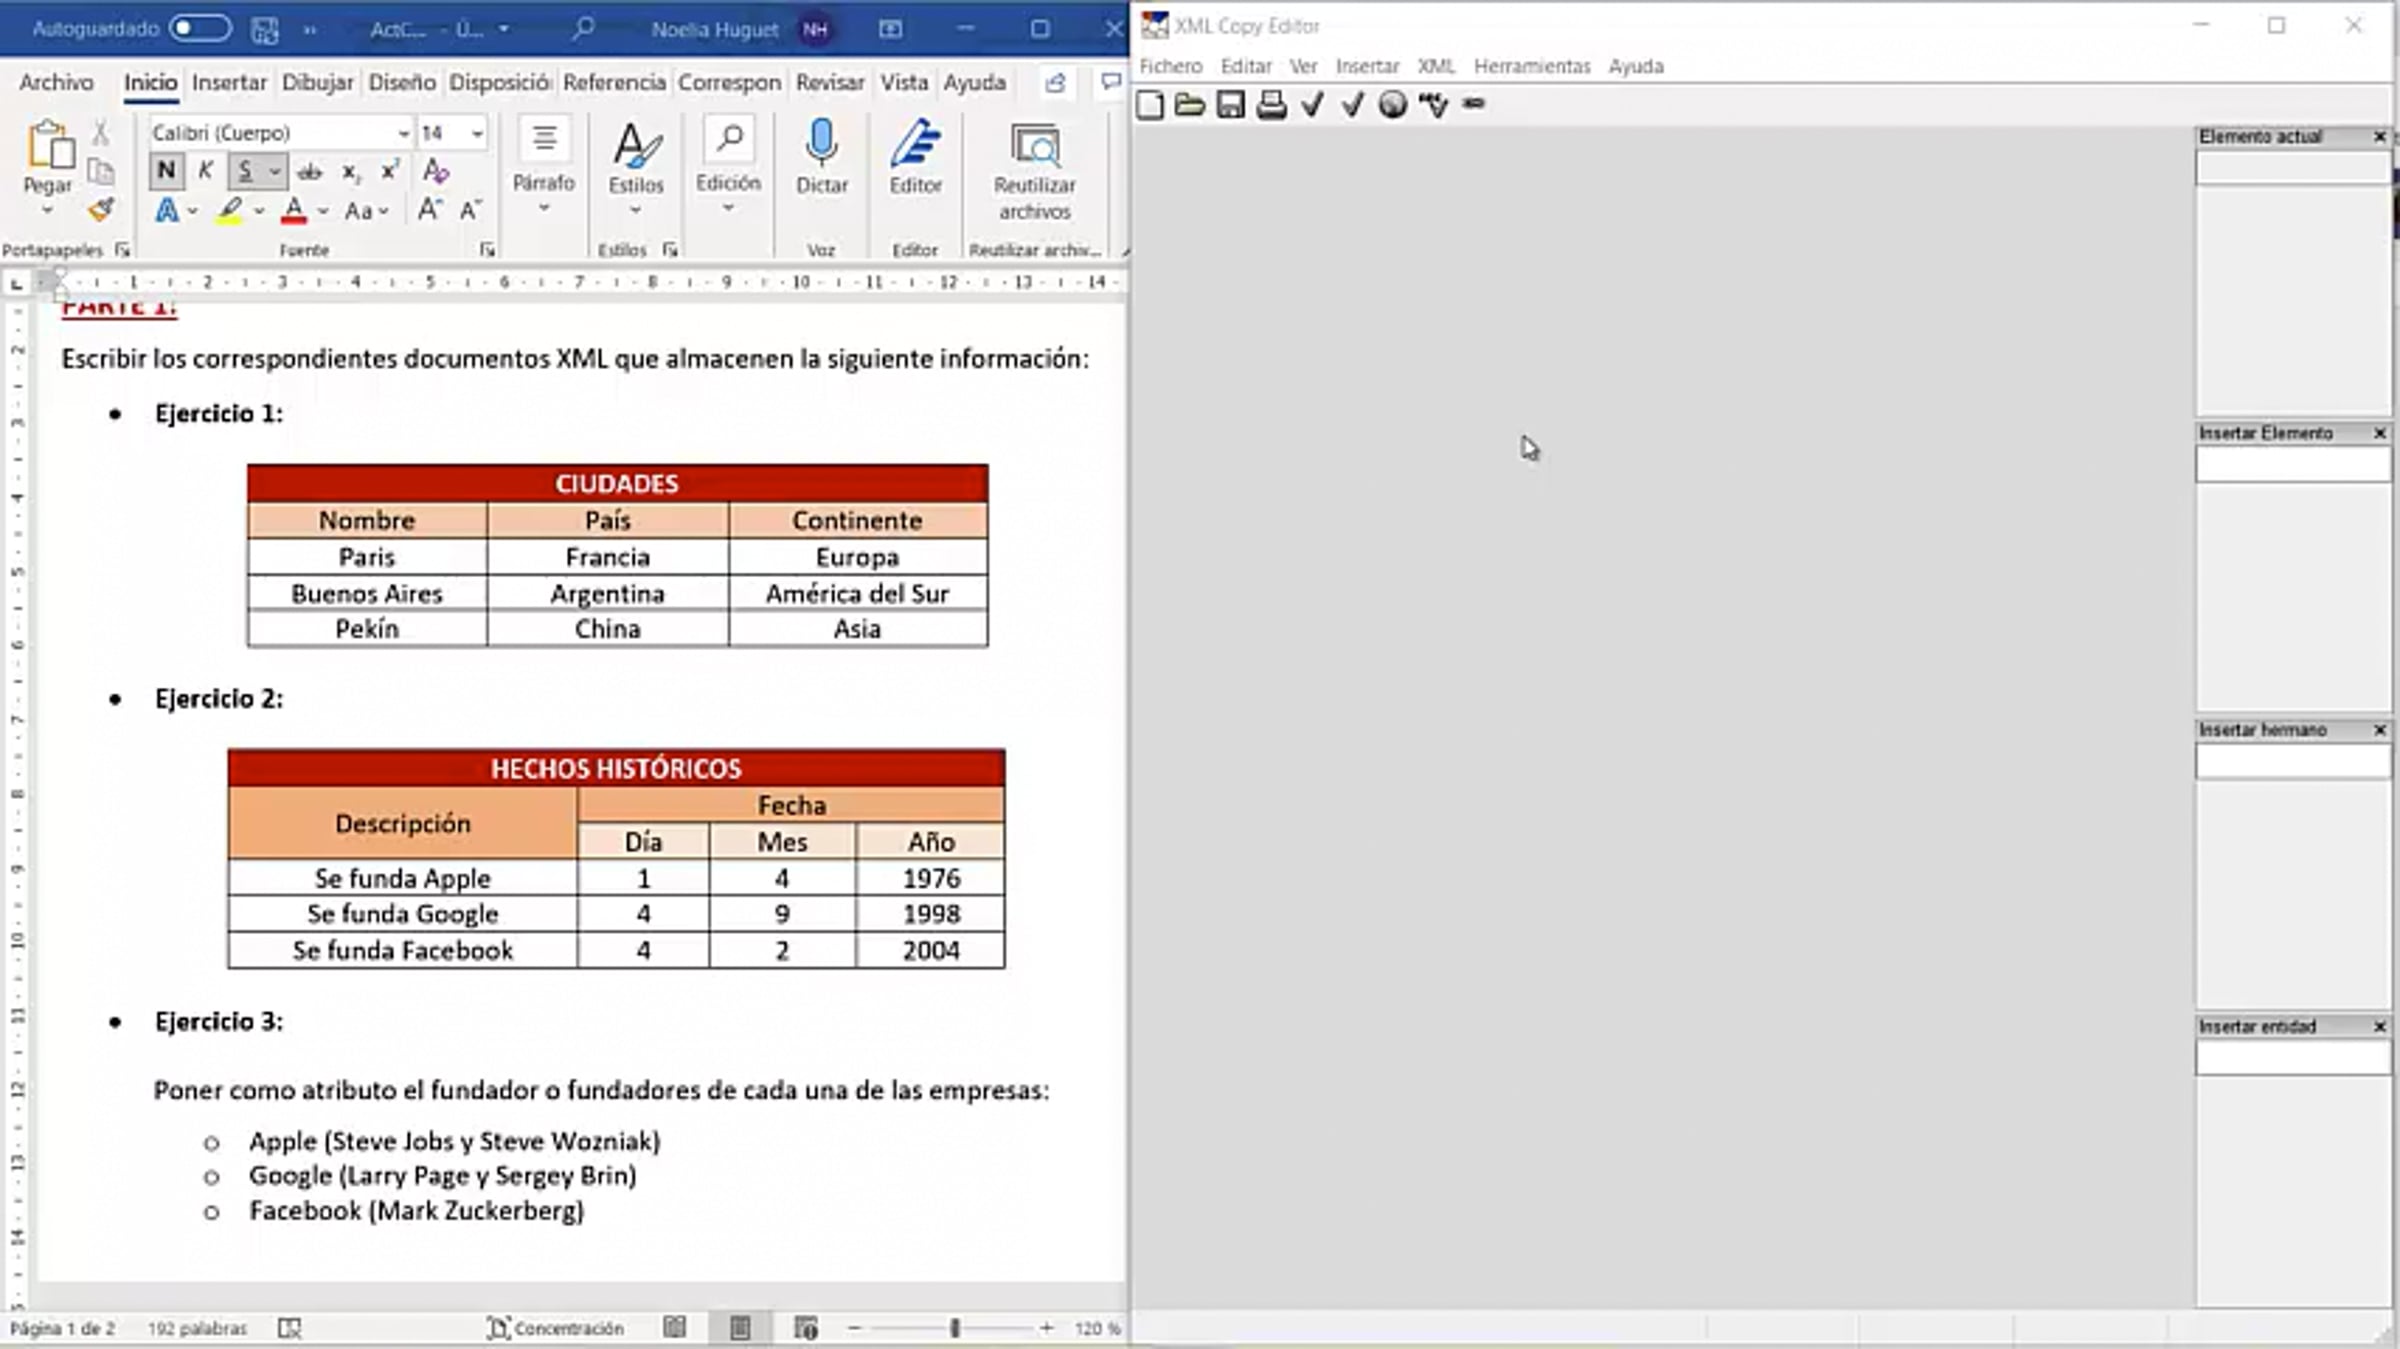Image resolution: width=2400 pixels, height=1349 pixels.
Task: Close the Insertar hermano panel
Action: 2379,730
